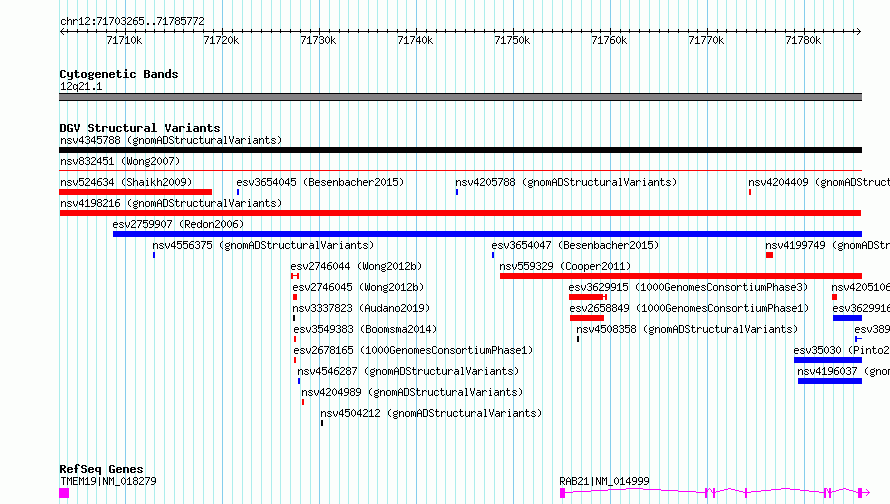
Task: Click the esv35030 blue variant bar
Action: tap(828, 360)
